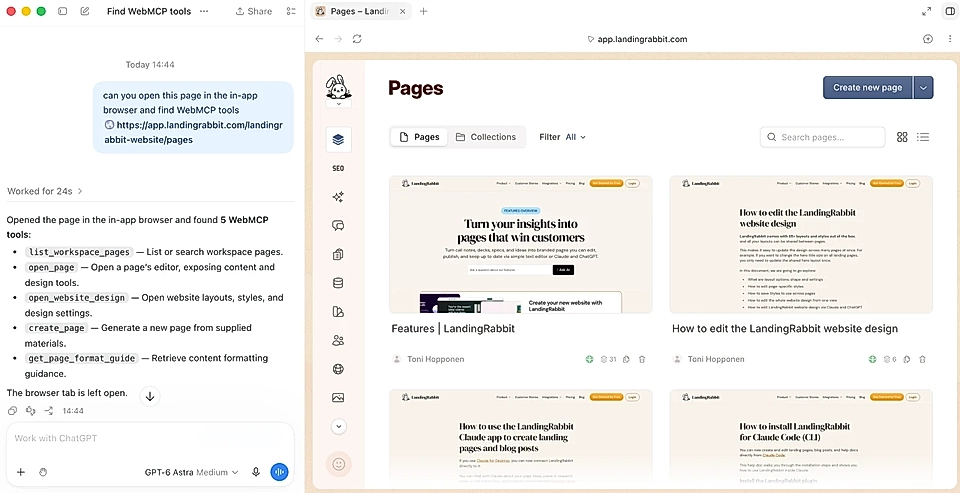
Task: Open the How to install Claude Code thumbnail
Action: pos(801,435)
